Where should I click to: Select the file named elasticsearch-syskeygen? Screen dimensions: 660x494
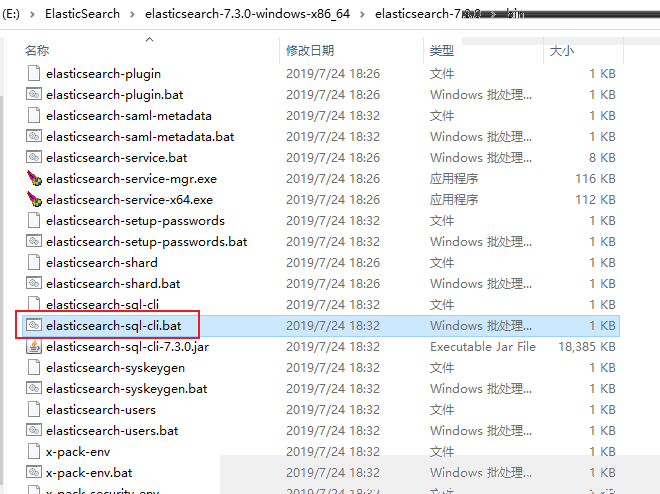point(115,368)
